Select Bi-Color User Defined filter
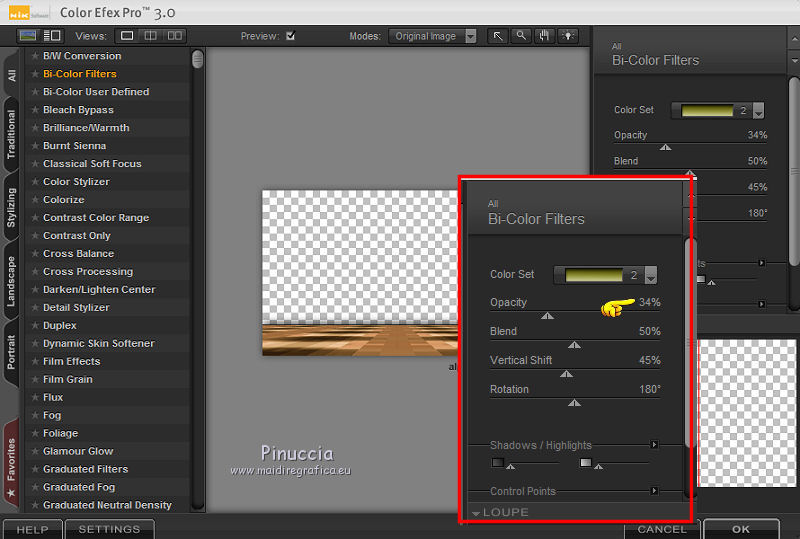Image resolution: width=800 pixels, height=539 pixels. 96,92
